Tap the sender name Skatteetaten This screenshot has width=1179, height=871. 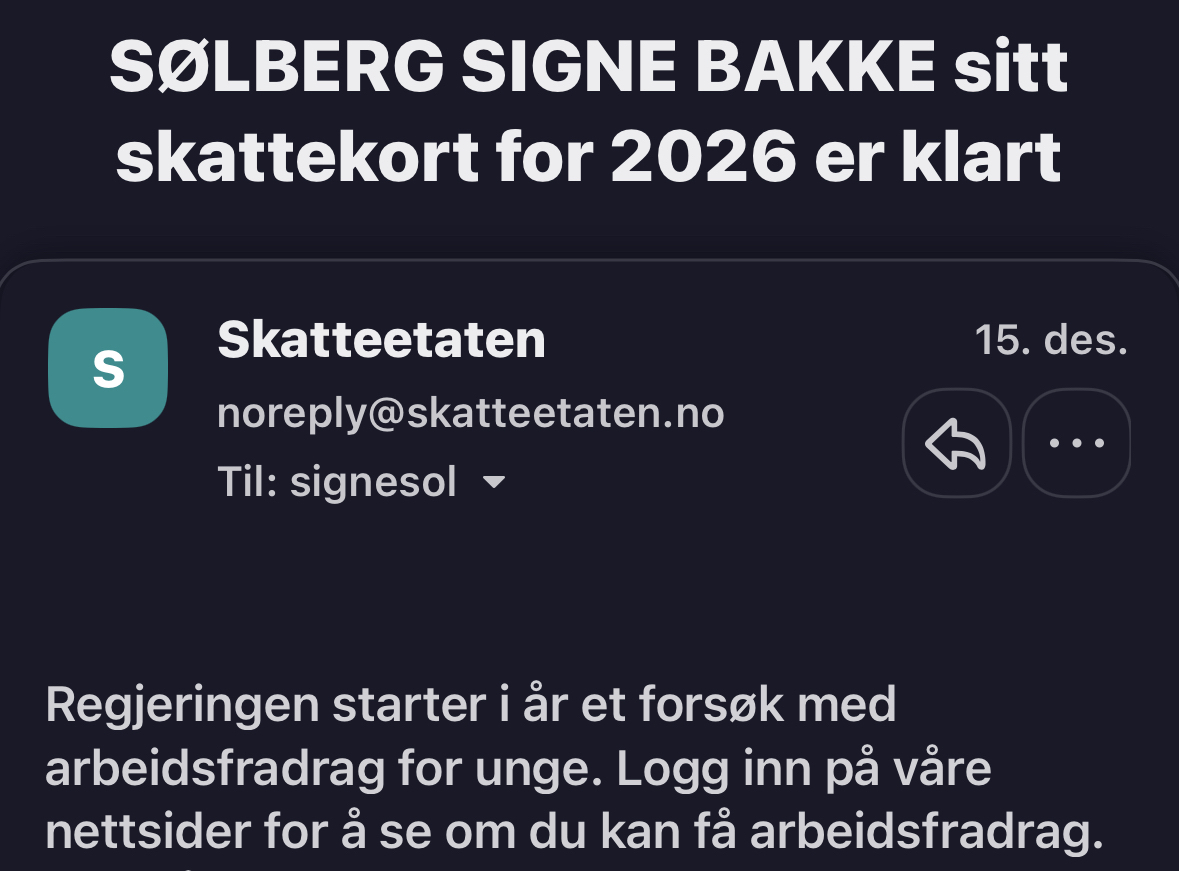(x=381, y=341)
